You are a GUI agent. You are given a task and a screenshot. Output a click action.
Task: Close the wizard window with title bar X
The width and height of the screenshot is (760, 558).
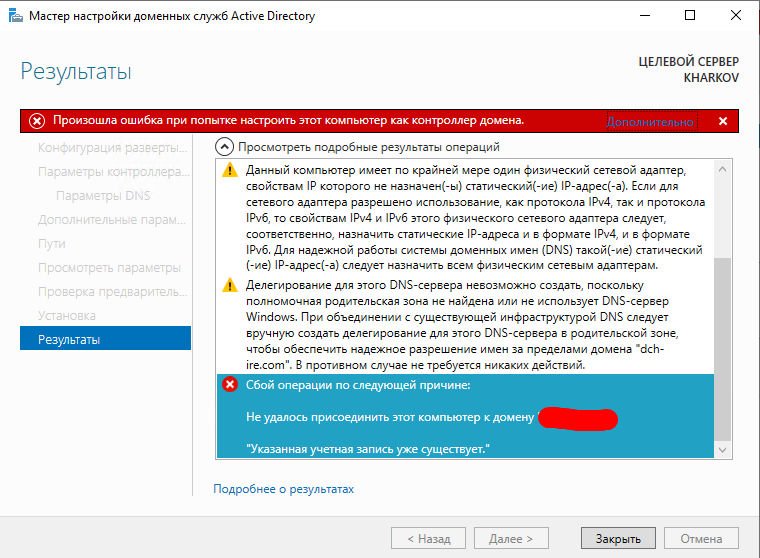tap(735, 16)
